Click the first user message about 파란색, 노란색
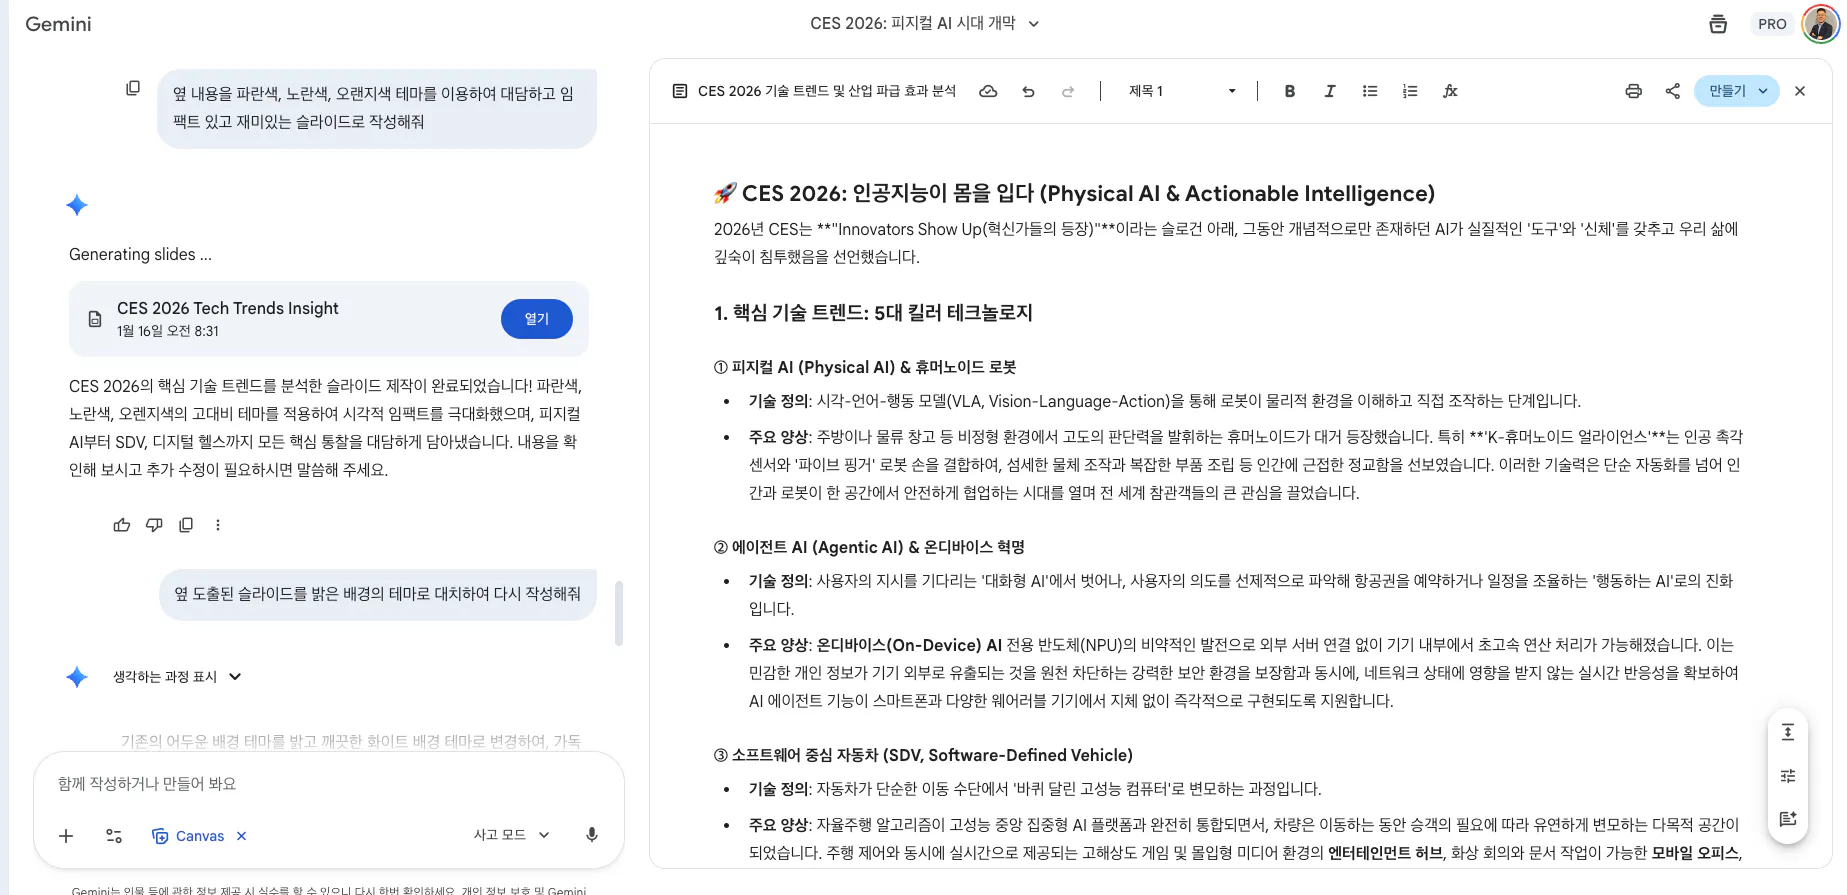Screen dimensions: 1847x895 pyautogui.click(x=377, y=108)
